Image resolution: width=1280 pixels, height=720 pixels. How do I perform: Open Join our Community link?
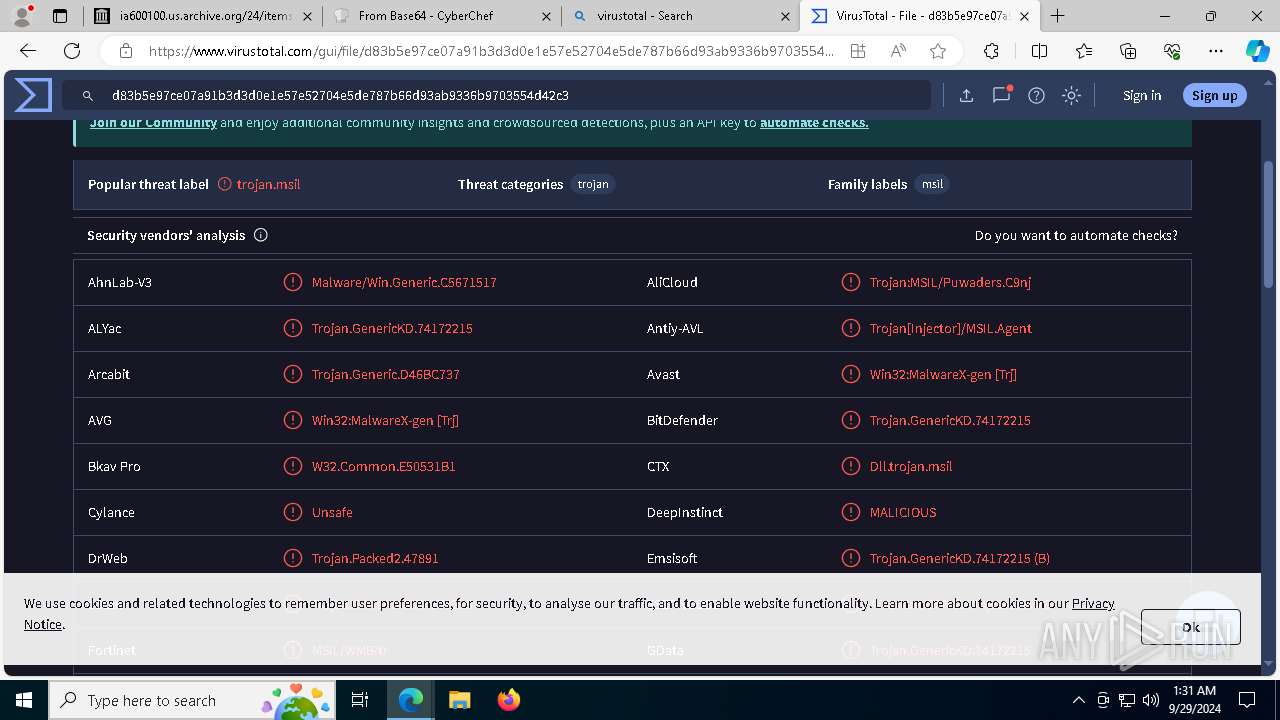pos(153,123)
